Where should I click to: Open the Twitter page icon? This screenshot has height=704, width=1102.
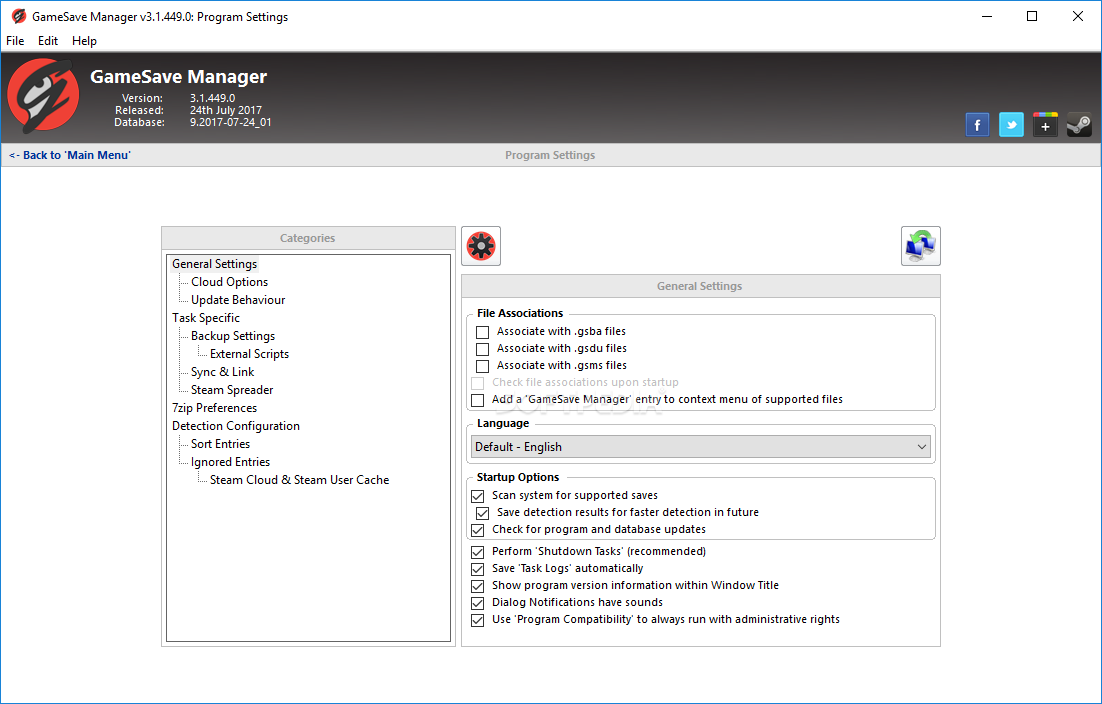tap(1011, 125)
